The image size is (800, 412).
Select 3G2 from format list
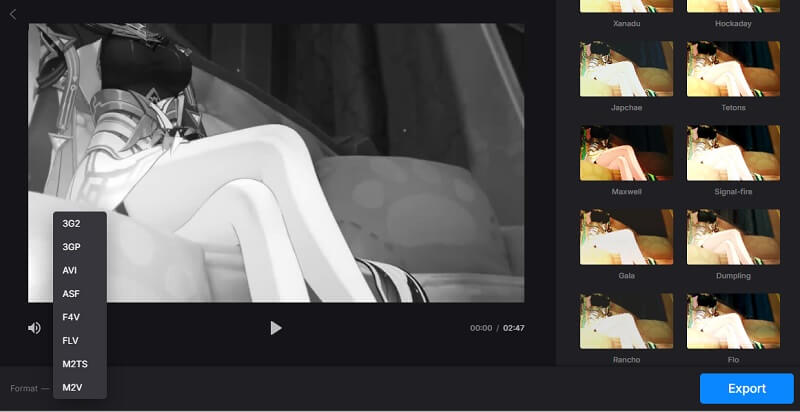click(71, 224)
